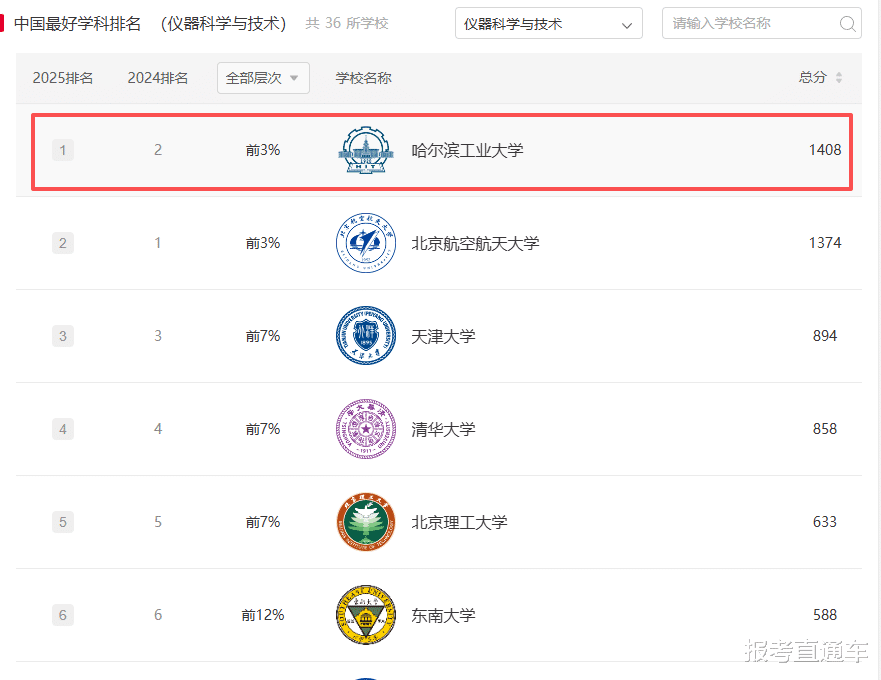
Task: Click the chevron arrow of subject selector
Action: coord(627,25)
